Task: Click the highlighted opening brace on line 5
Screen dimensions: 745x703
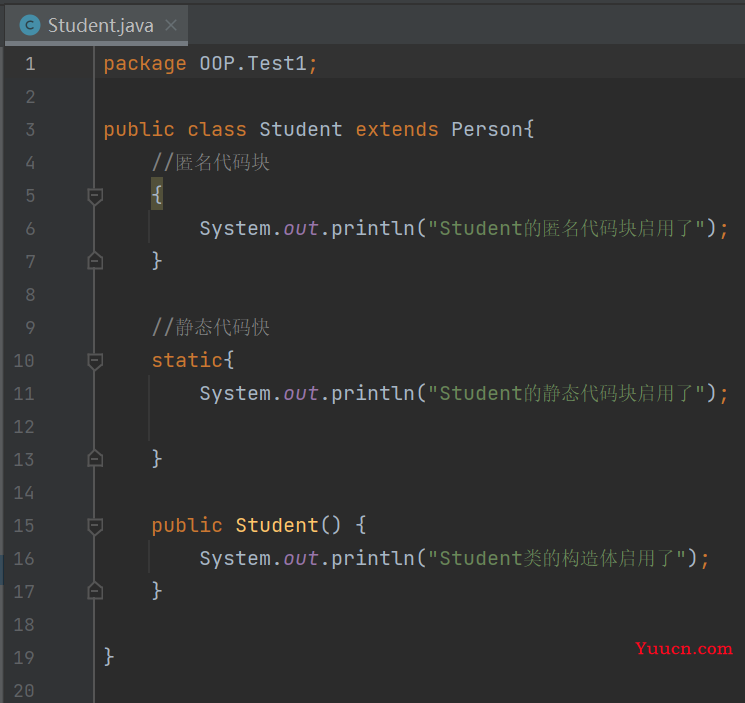Action: click(x=157, y=194)
